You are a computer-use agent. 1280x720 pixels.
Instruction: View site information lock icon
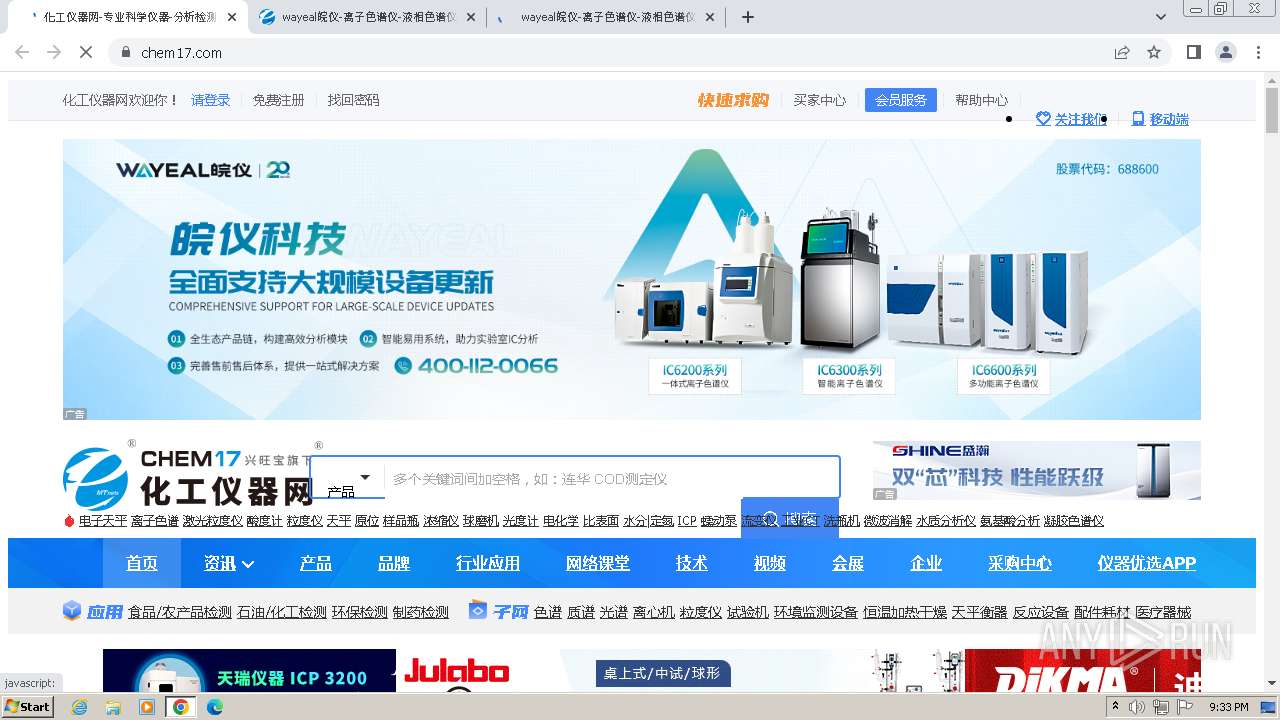click(x=125, y=52)
